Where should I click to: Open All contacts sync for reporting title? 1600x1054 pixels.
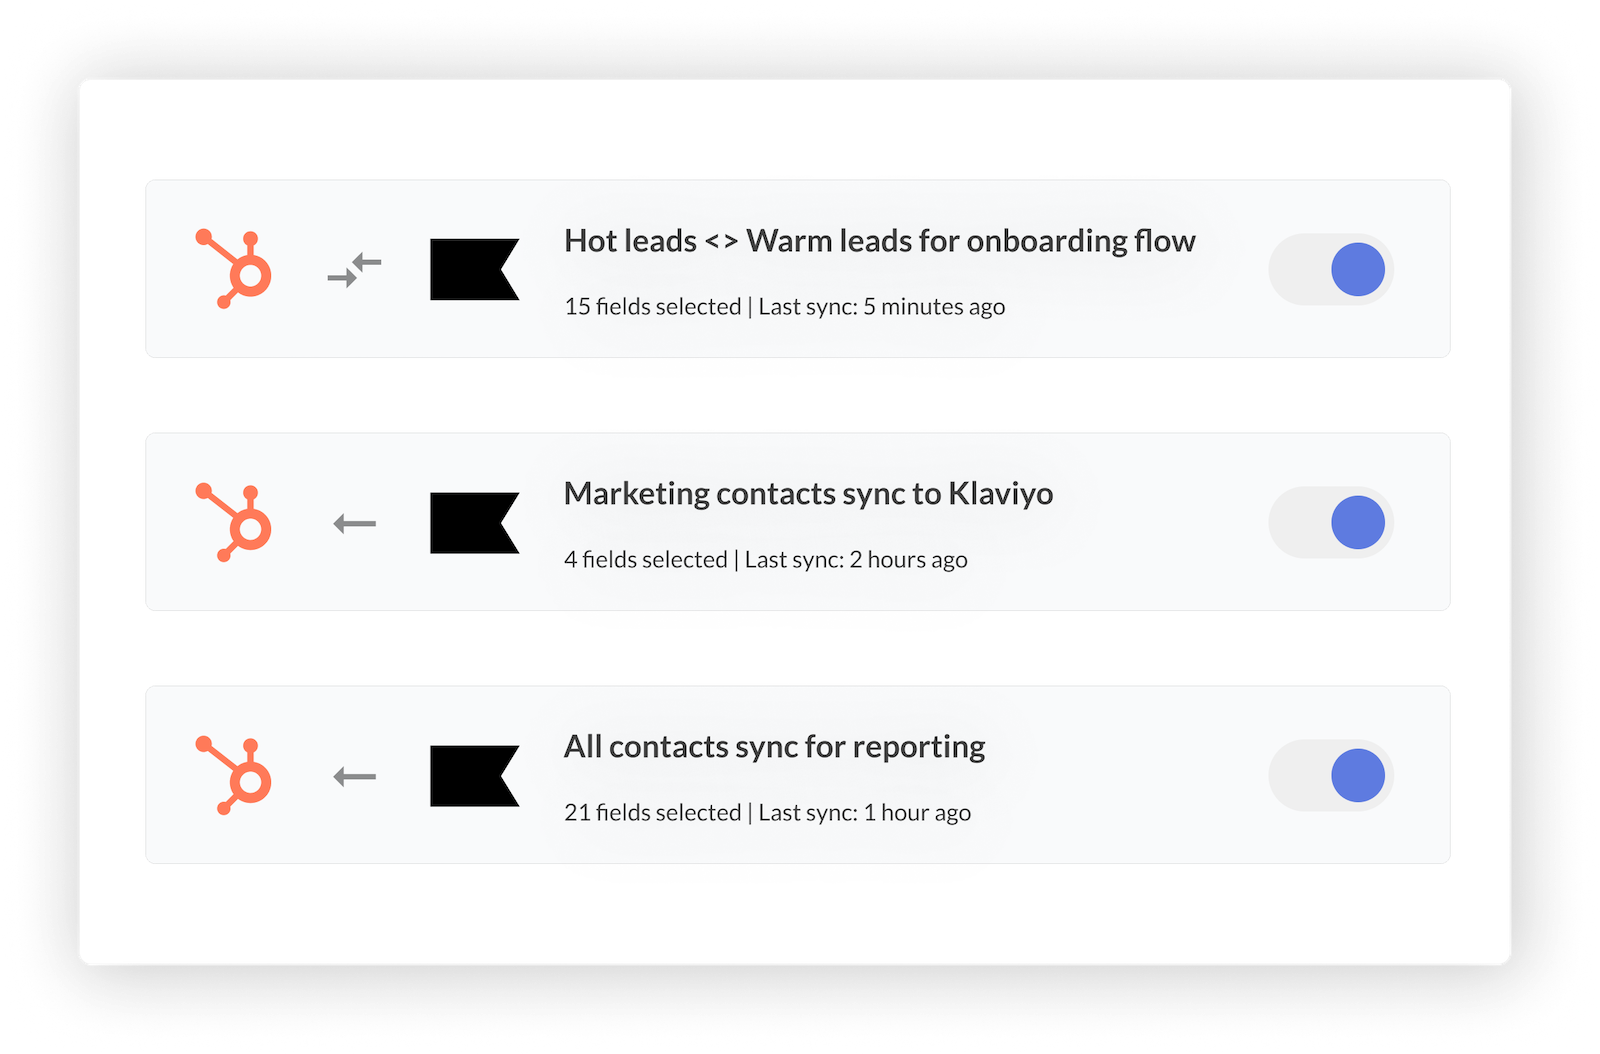pos(774,747)
